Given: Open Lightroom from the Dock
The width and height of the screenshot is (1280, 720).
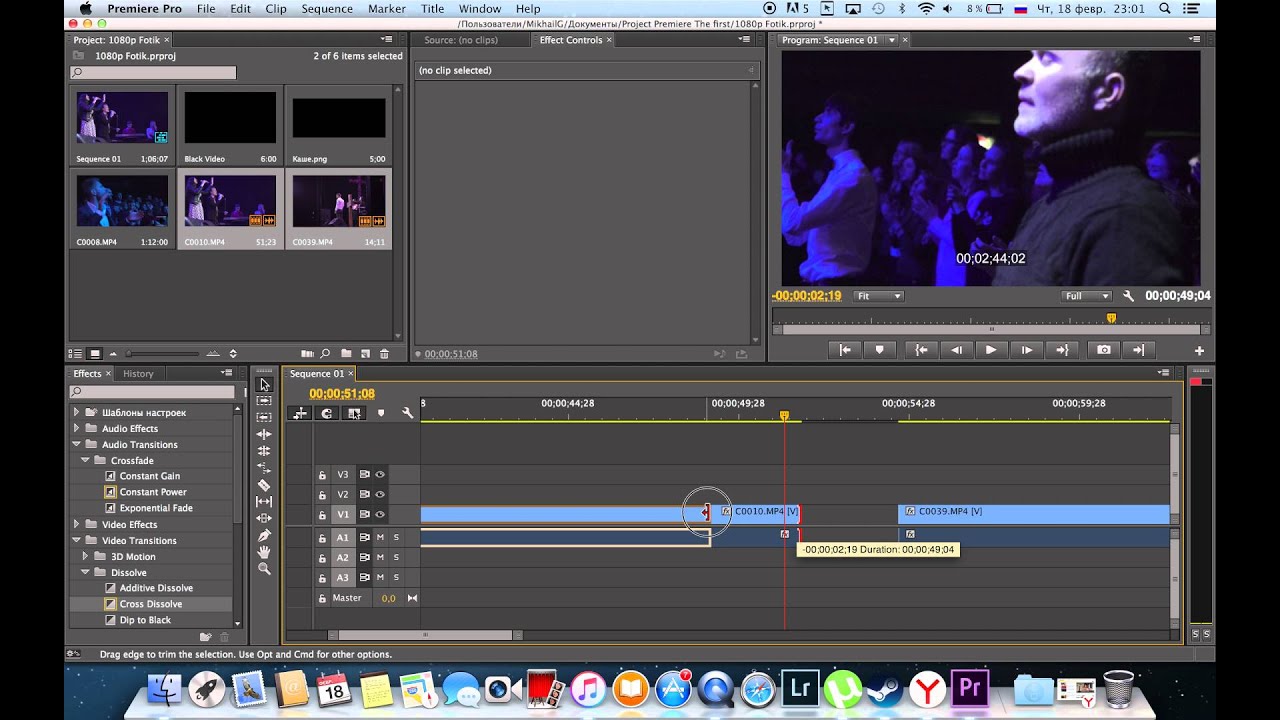Looking at the screenshot, I should (800, 689).
